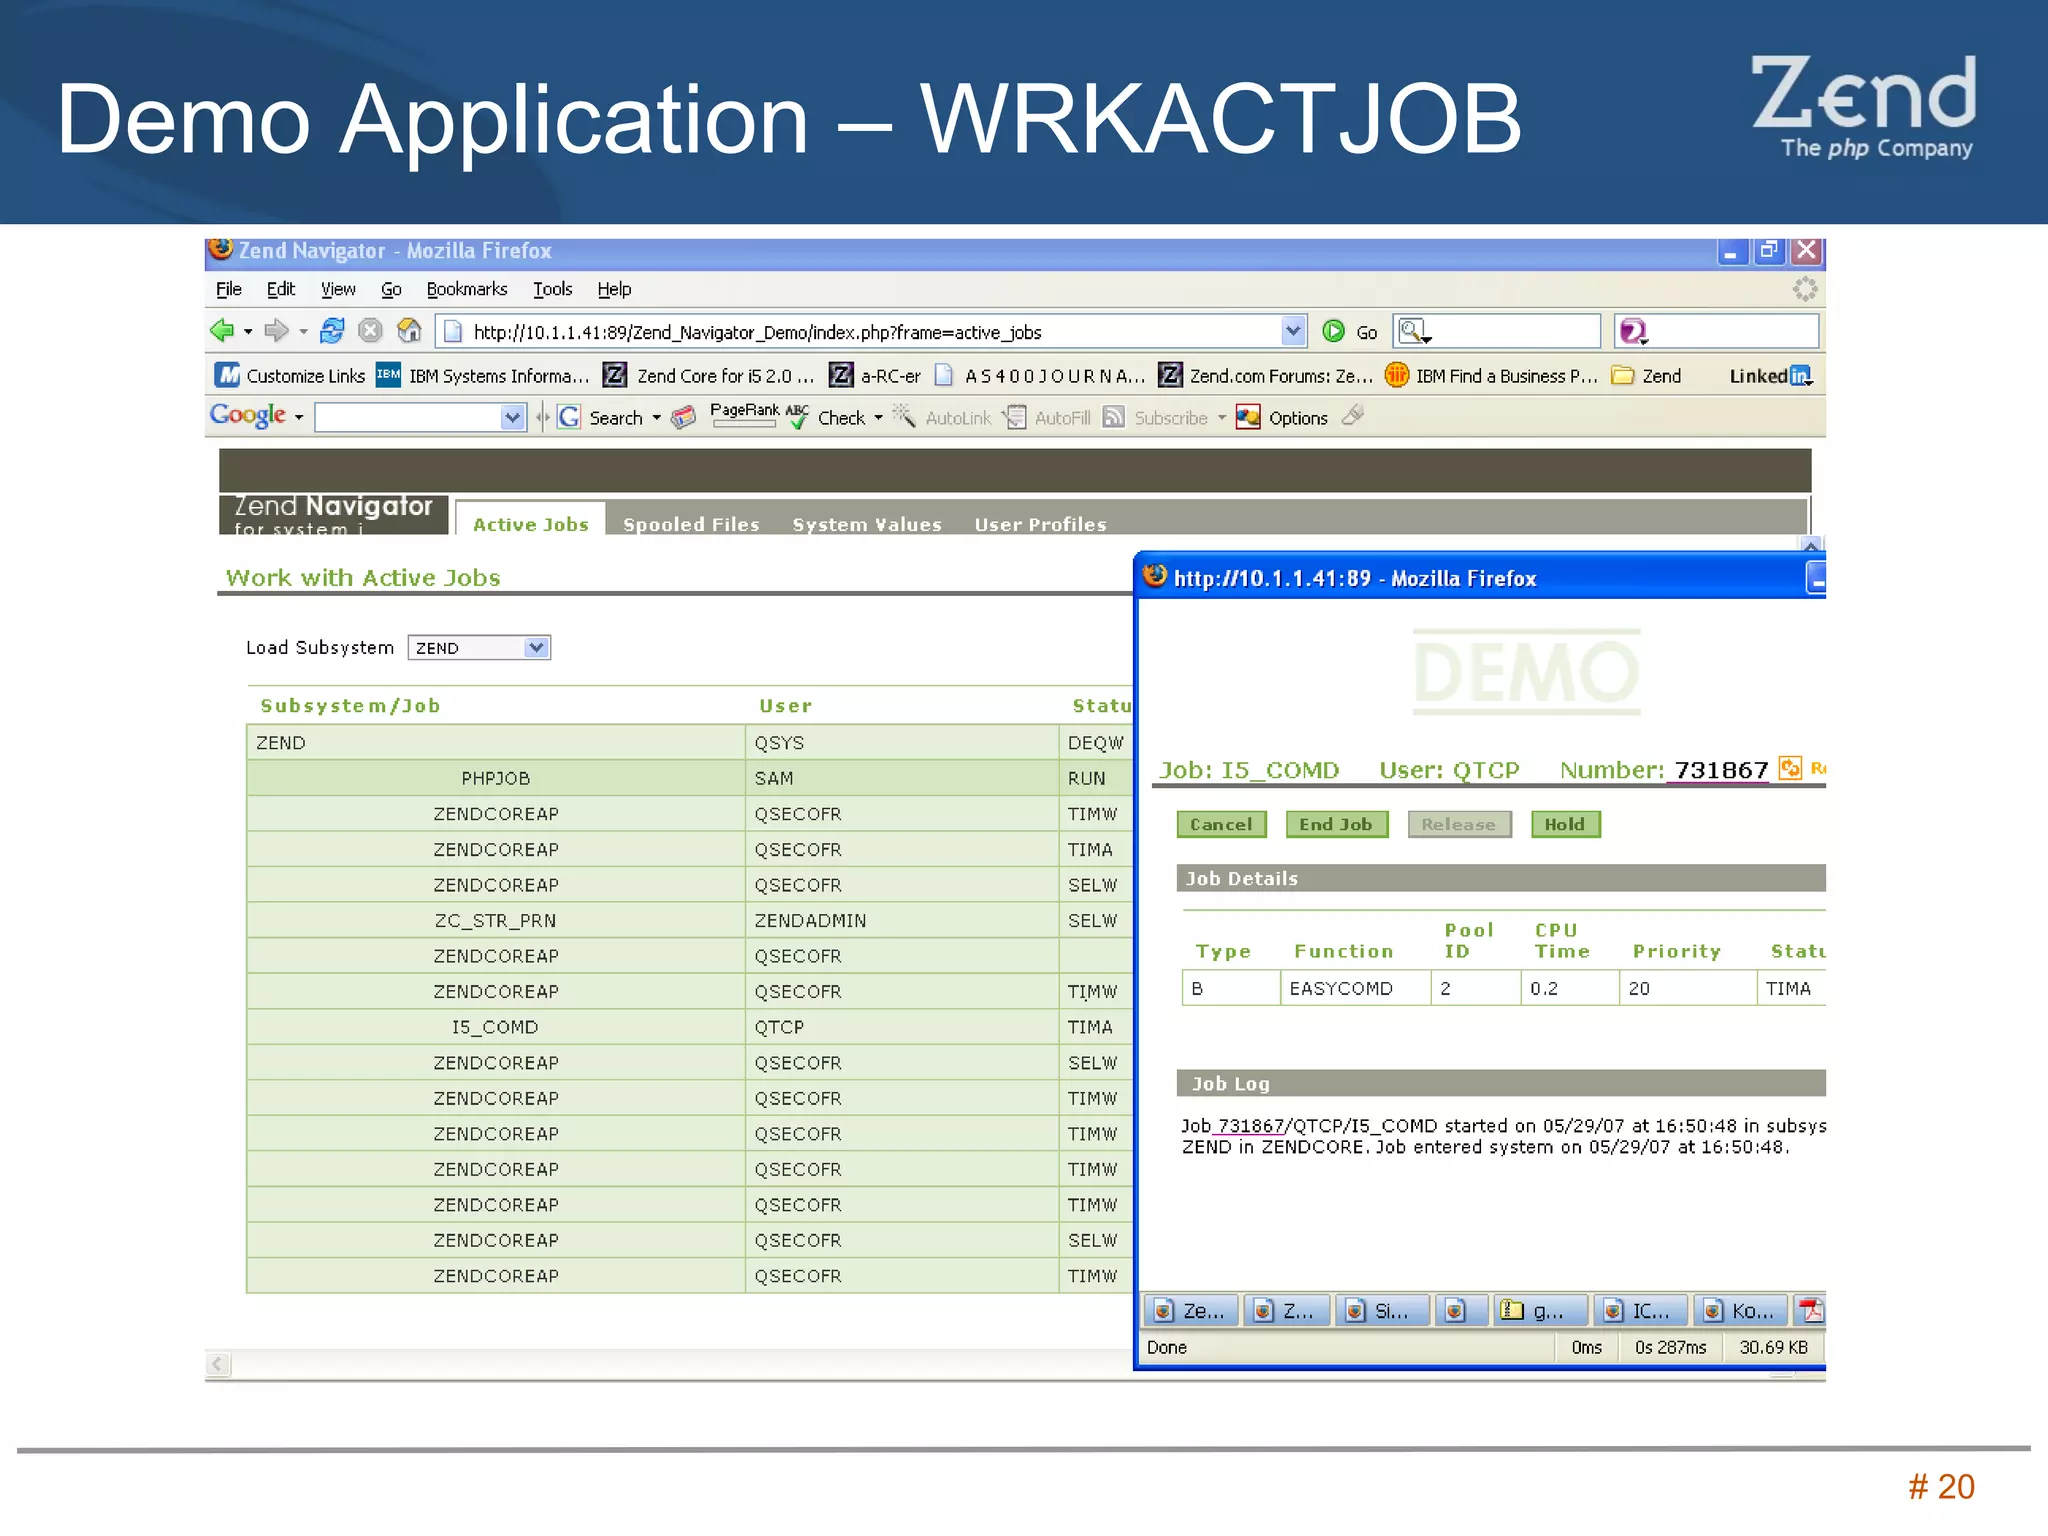2048x1536 pixels.
Task: Click the icon next to job number 731867
Action: (x=1790, y=768)
